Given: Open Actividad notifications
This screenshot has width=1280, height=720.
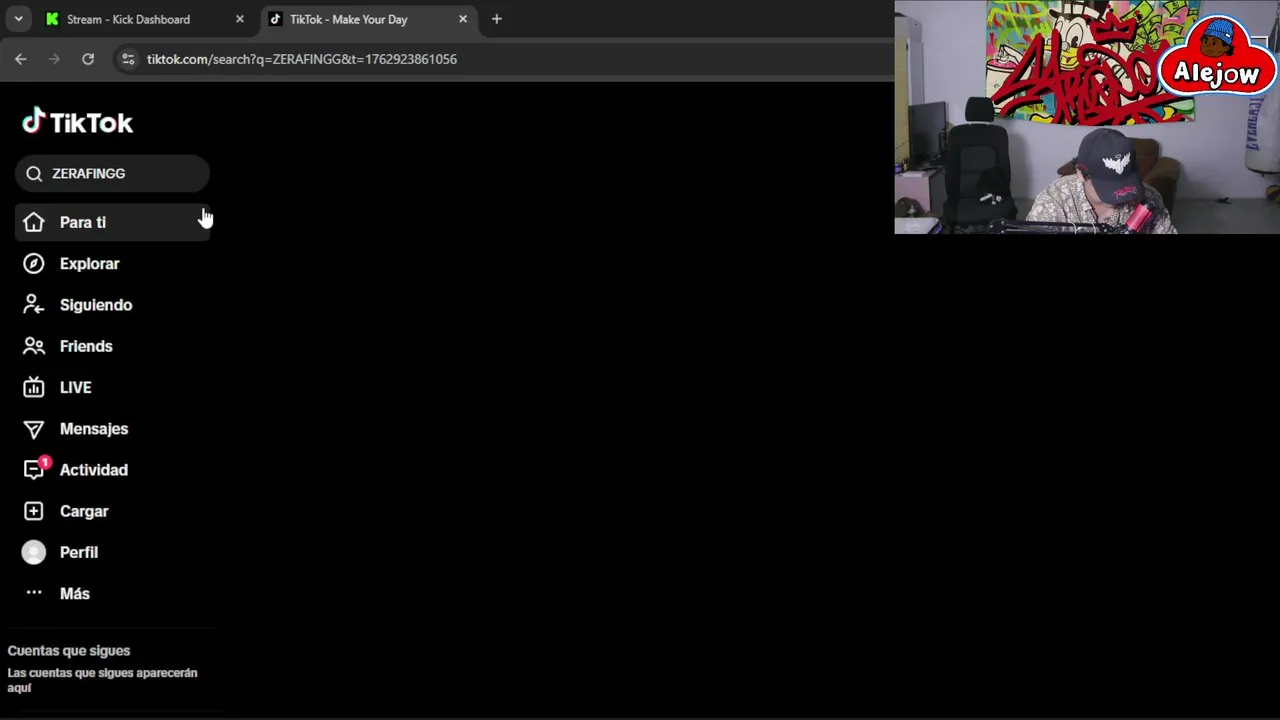Looking at the screenshot, I should (x=94, y=470).
